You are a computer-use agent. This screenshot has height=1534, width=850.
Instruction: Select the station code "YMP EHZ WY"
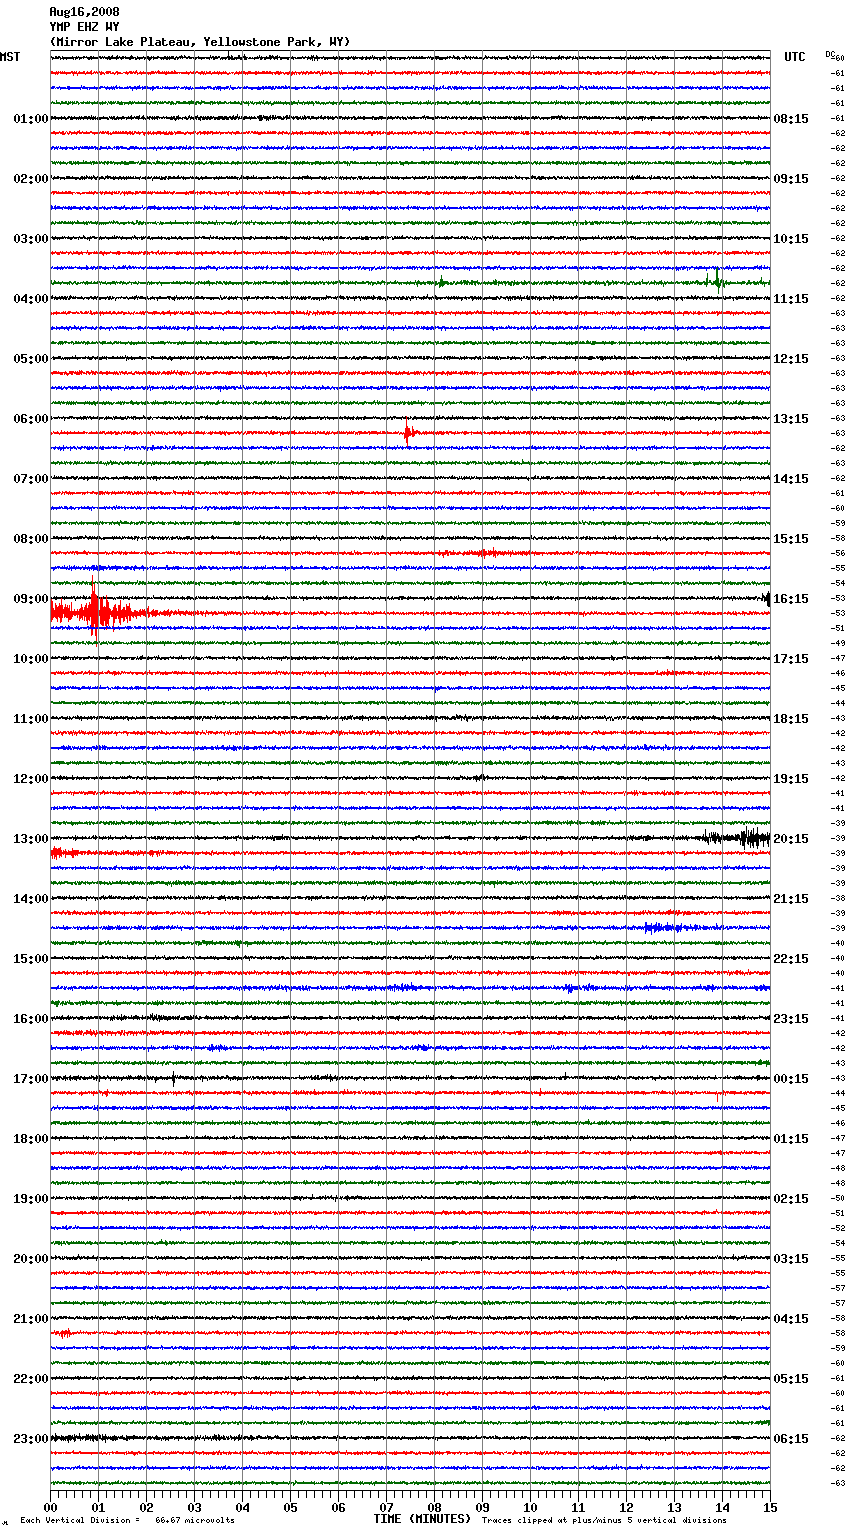click(84, 27)
